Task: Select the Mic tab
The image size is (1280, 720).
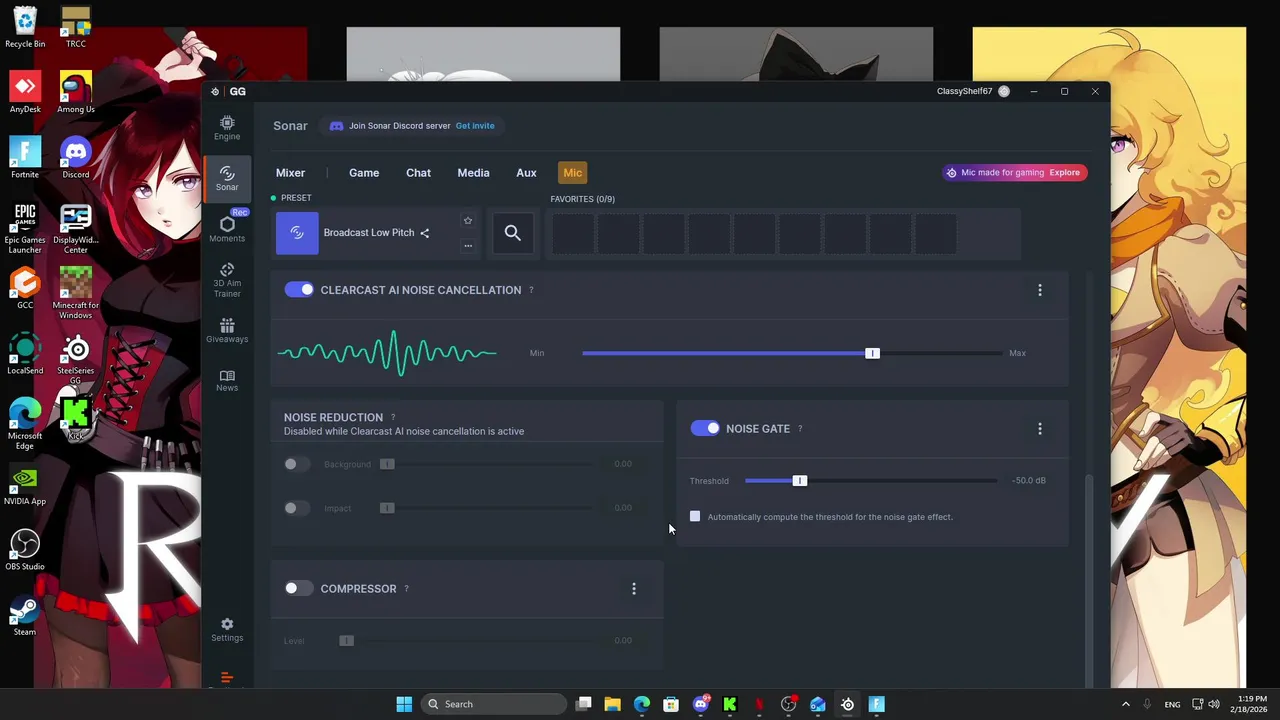Action: [x=572, y=173]
